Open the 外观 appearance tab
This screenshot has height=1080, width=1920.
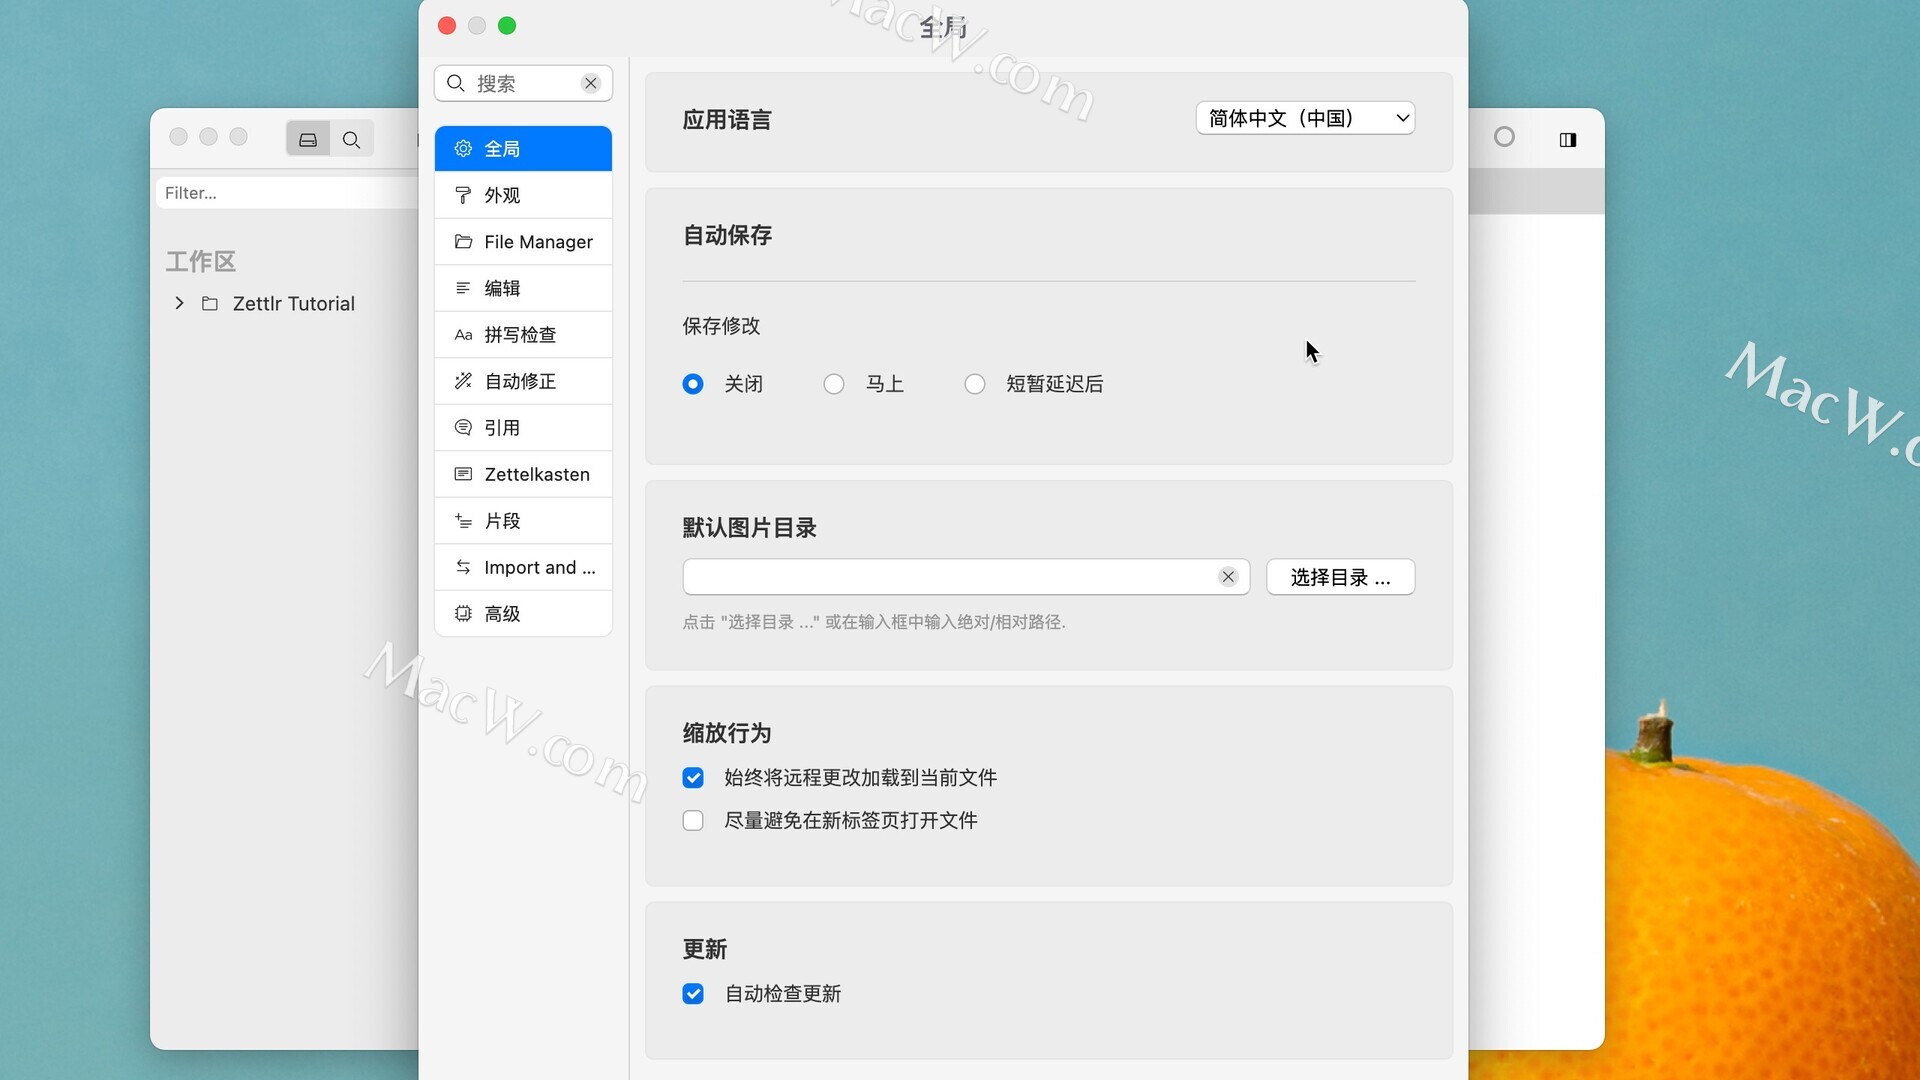tap(523, 195)
